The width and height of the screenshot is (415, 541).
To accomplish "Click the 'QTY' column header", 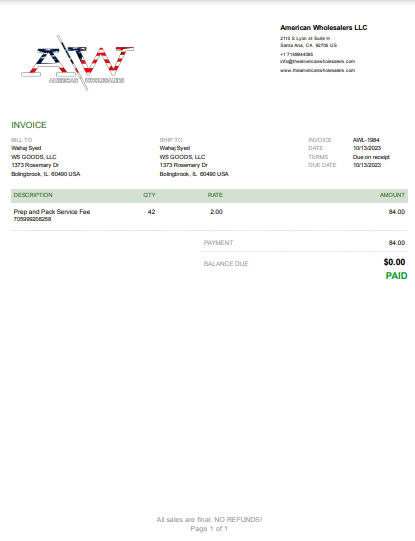I will [x=149, y=195].
